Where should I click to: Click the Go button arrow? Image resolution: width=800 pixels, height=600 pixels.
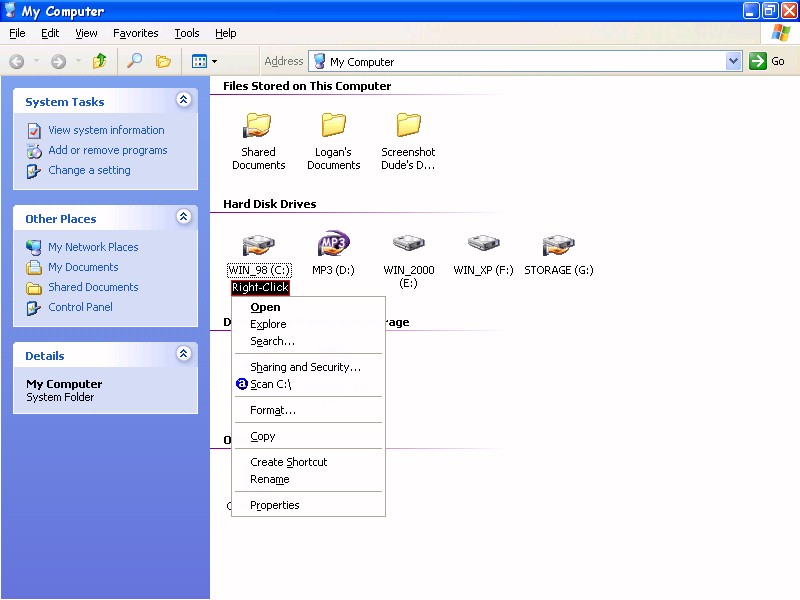pos(758,61)
